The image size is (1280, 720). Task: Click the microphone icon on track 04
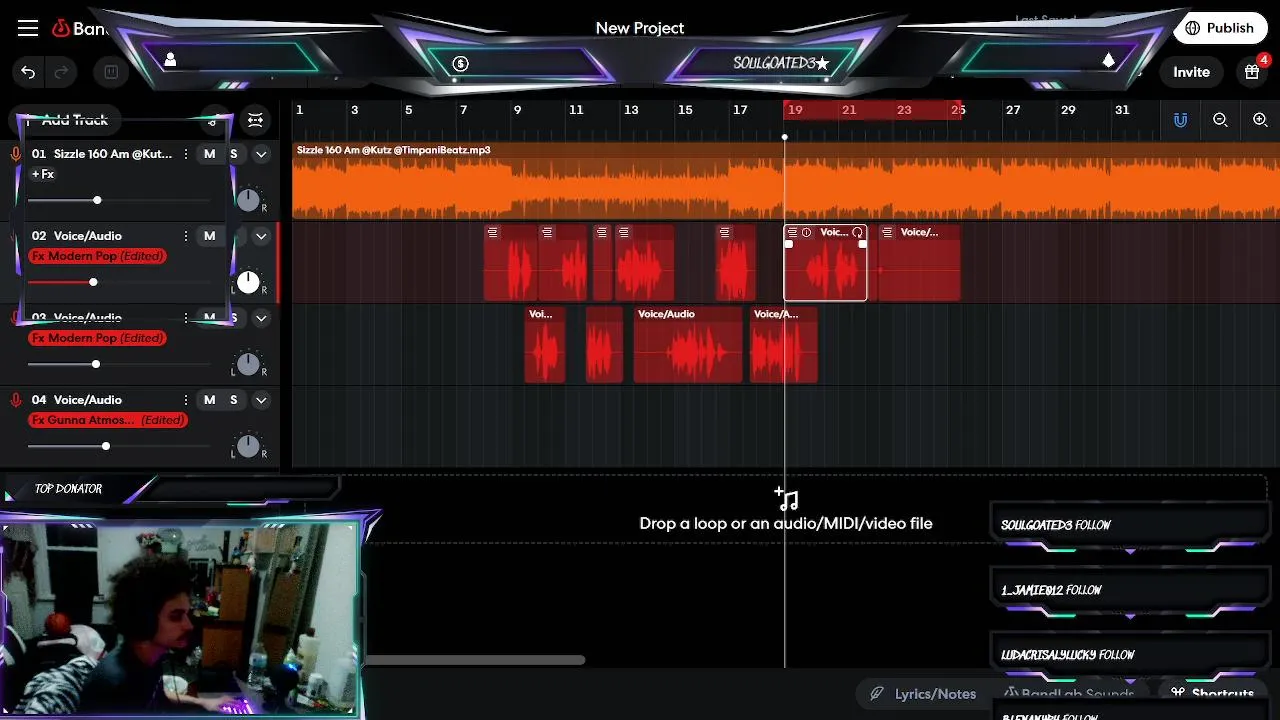(x=15, y=400)
